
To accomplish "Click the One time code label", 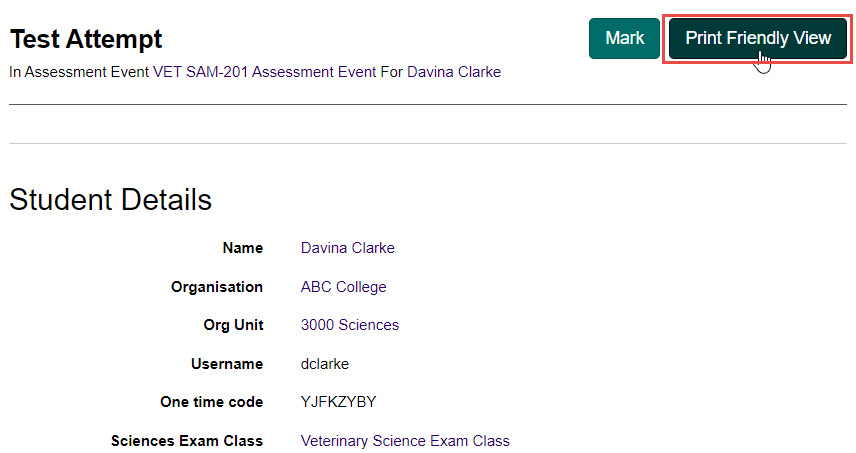I will pos(211,402).
